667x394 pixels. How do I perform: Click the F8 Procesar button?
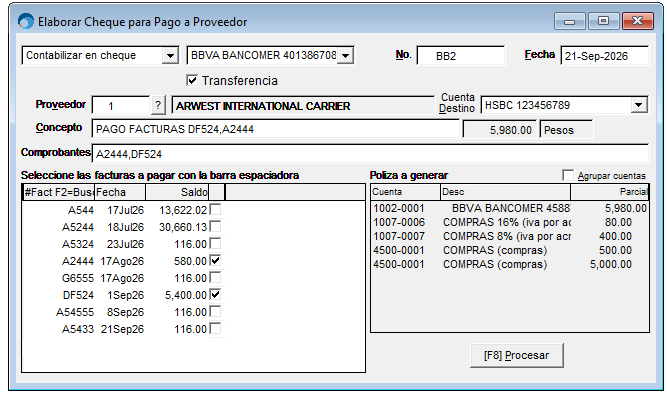point(516,355)
